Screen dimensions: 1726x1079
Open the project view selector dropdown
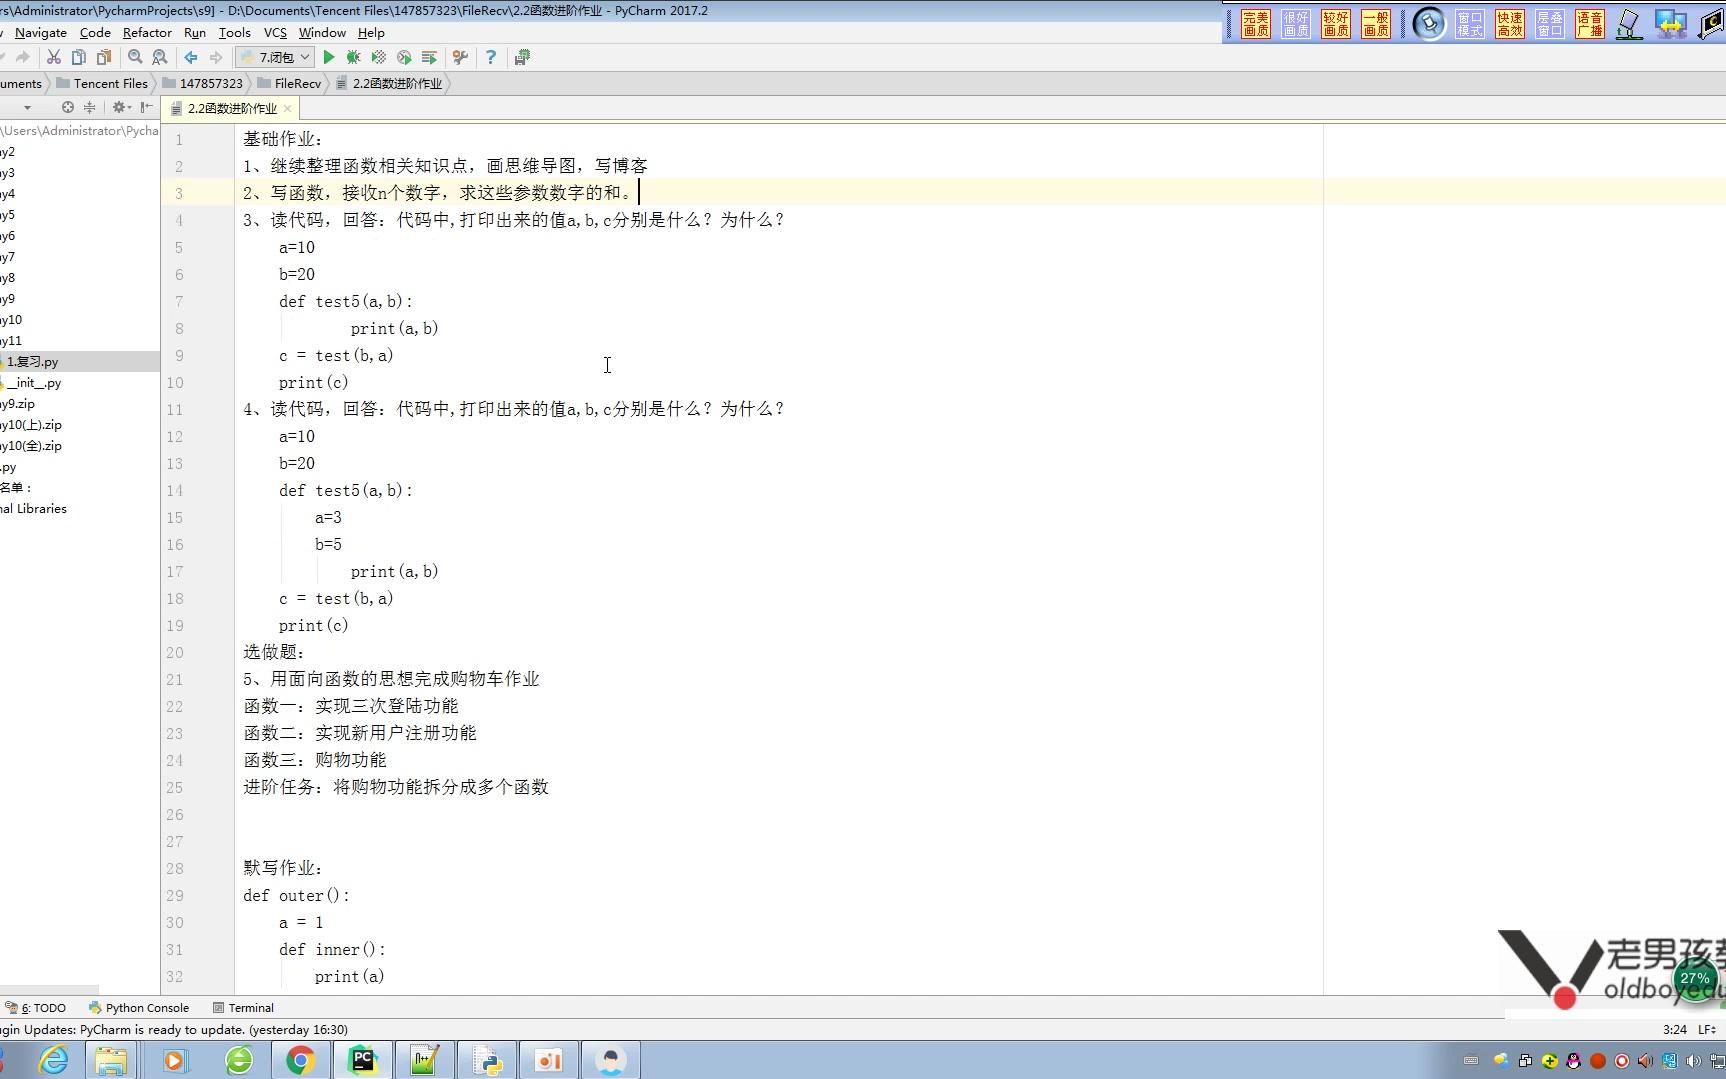pyautogui.click(x=27, y=107)
